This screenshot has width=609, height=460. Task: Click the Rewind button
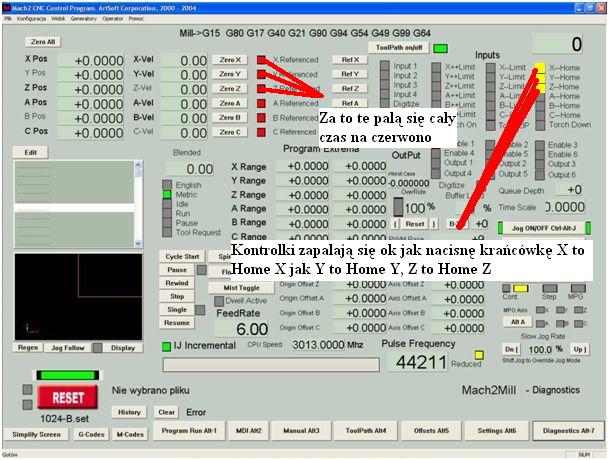coord(177,283)
